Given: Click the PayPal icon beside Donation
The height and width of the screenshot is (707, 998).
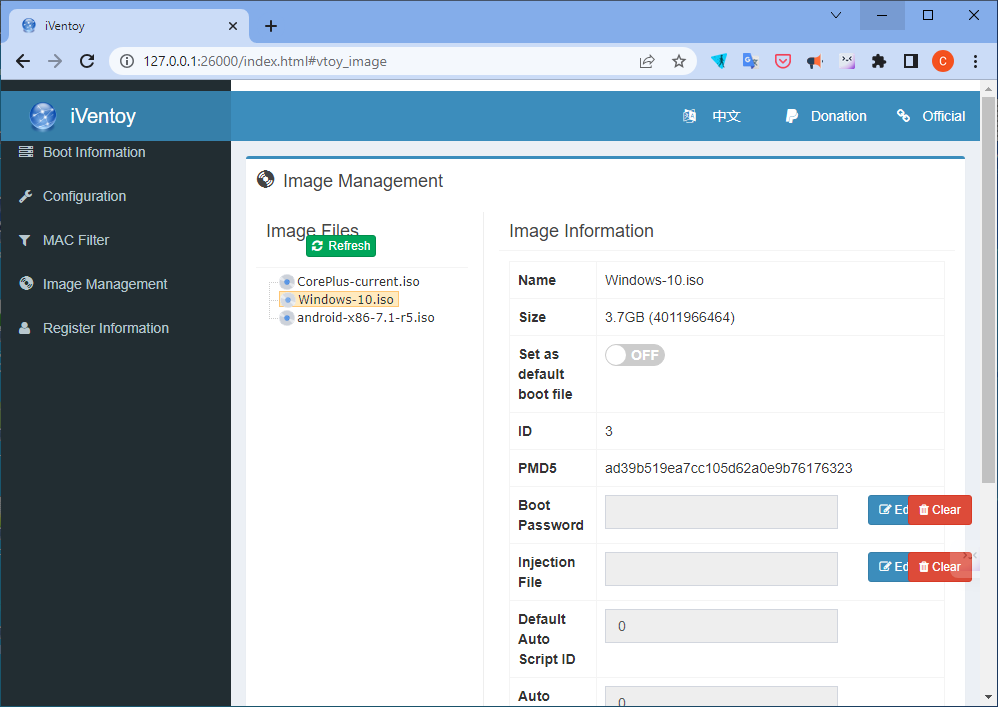Looking at the screenshot, I should tap(792, 116).
